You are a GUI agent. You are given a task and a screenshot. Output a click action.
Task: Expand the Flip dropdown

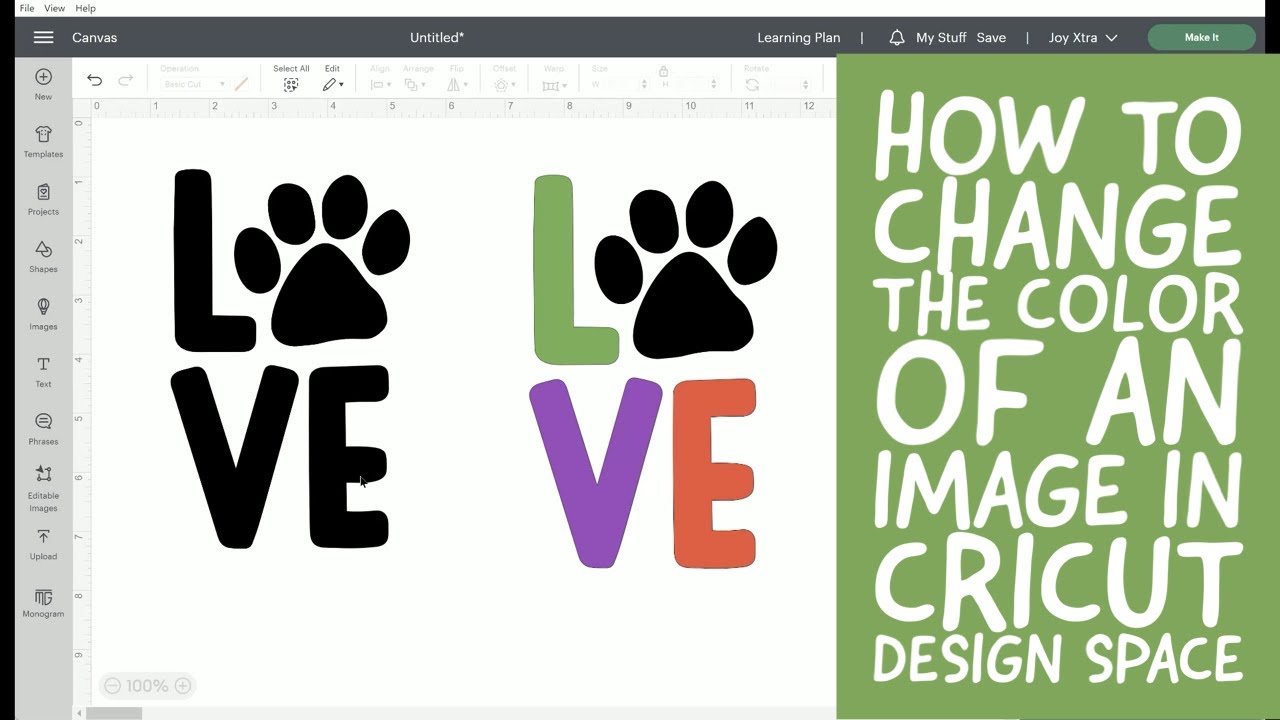(457, 85)
